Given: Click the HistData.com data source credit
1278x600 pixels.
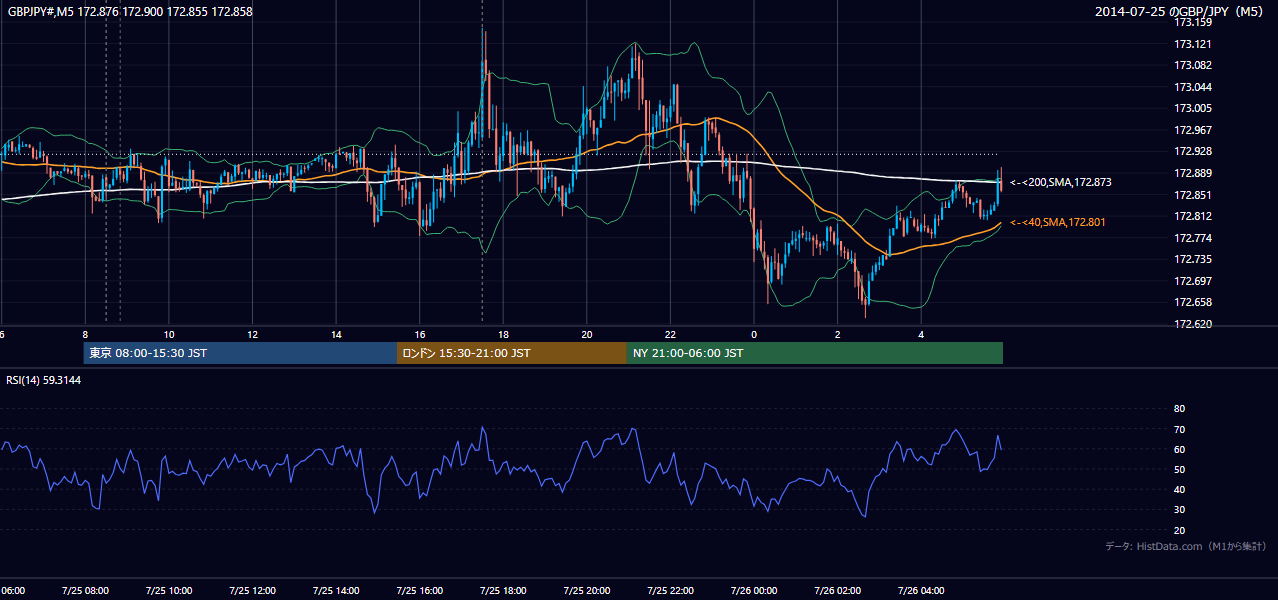Looking at the screenshot, I should [1186, 546].
